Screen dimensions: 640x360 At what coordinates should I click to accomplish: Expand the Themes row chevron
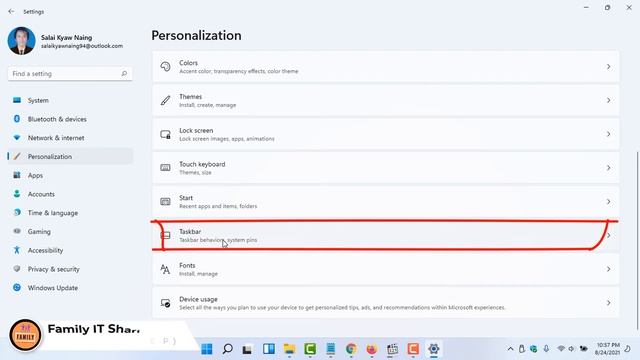[608, 100]
